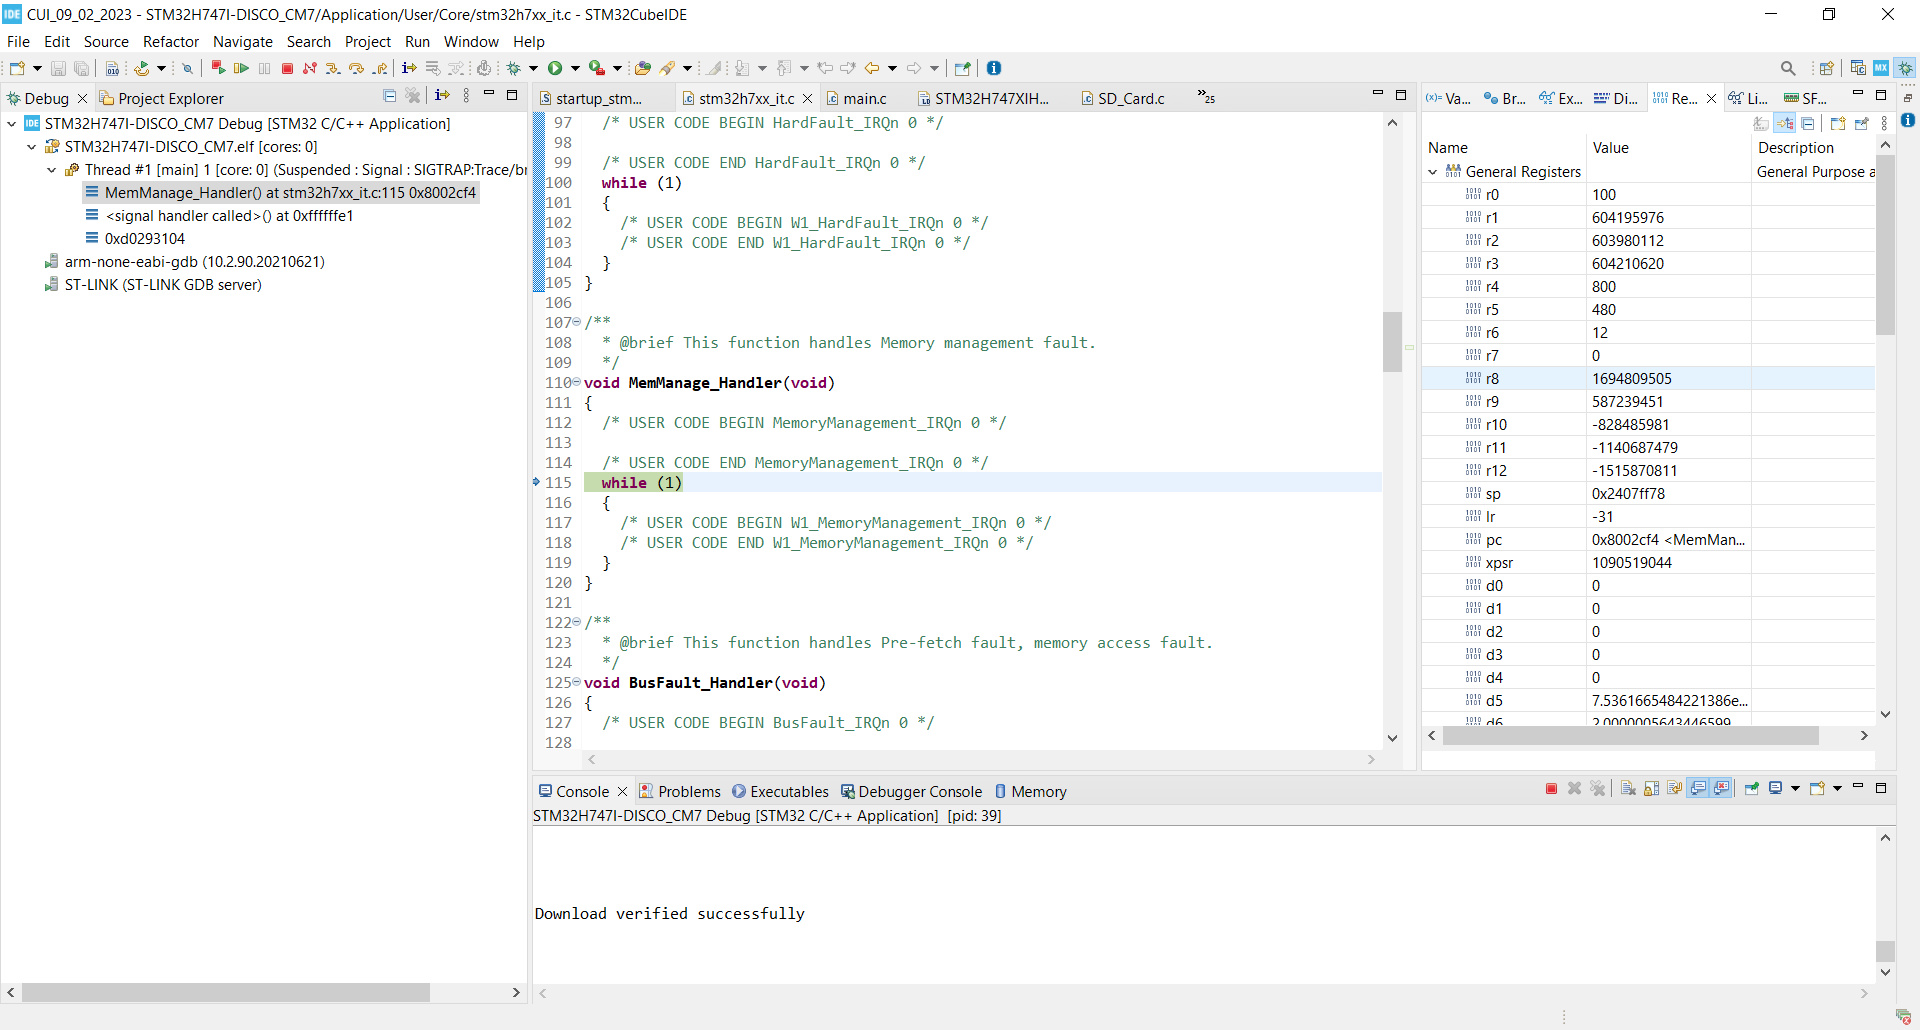Toggle Pin Console in the Console toolbar
1920x1030 pixels.
pos(1750,790)
